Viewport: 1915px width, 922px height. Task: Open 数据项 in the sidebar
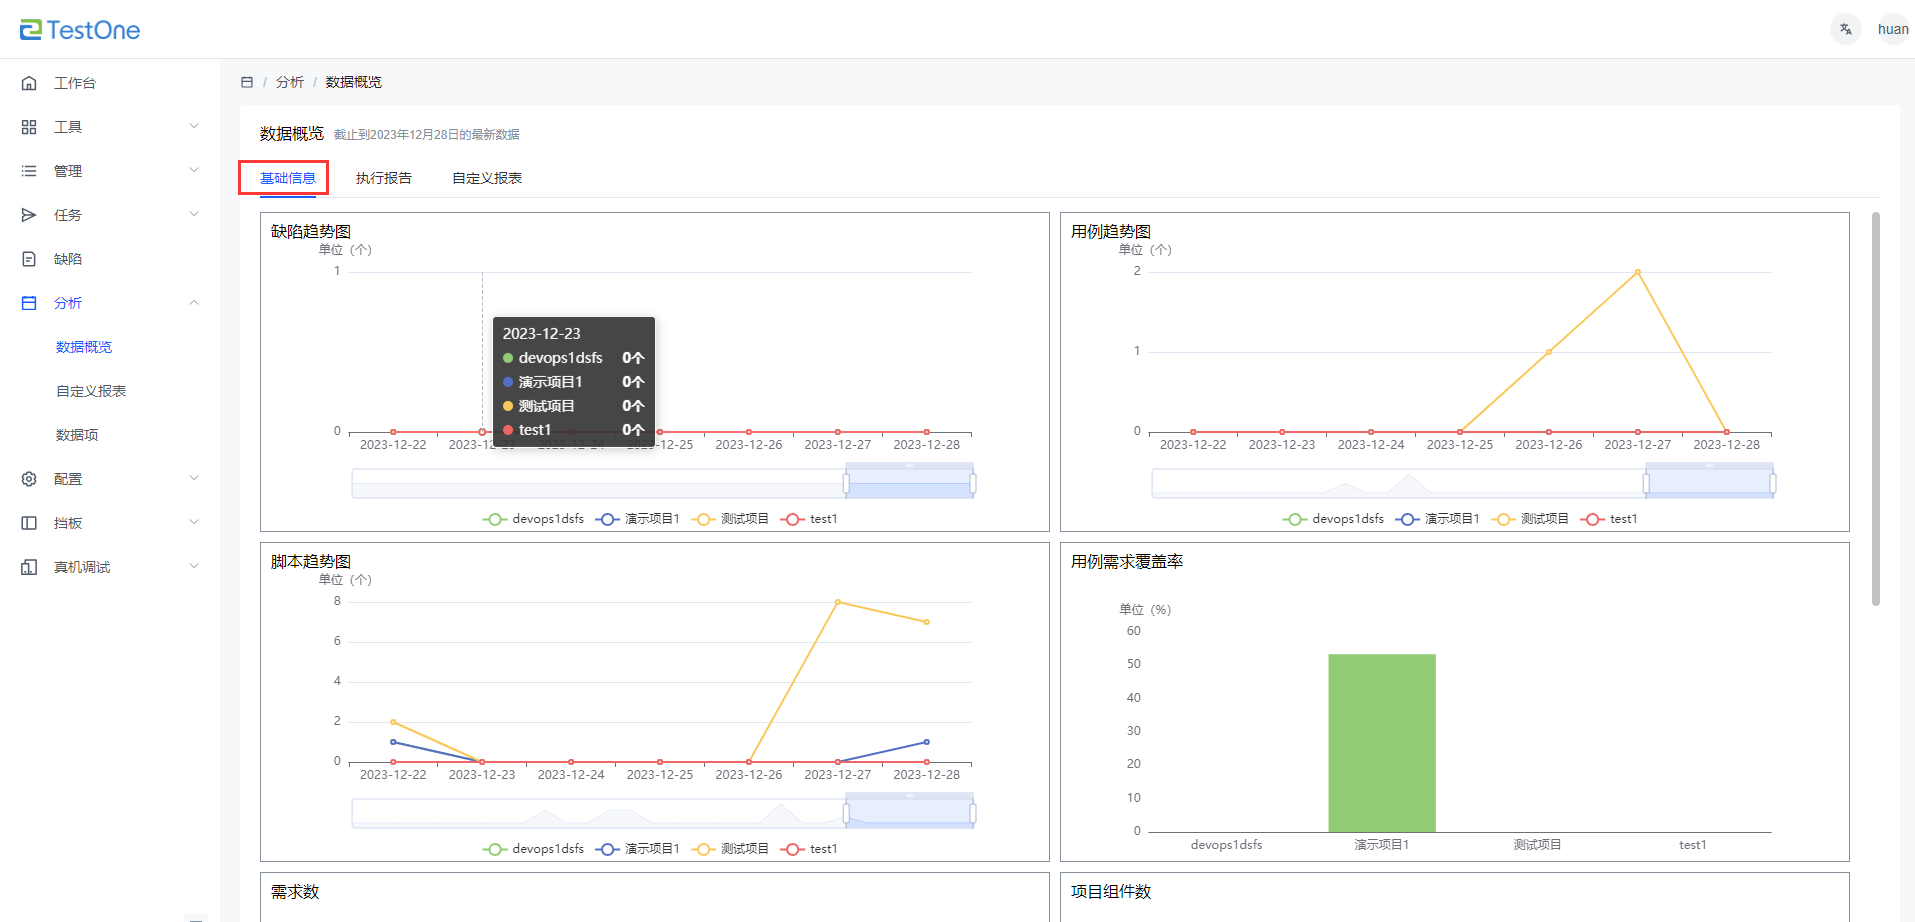pos(77,435)
